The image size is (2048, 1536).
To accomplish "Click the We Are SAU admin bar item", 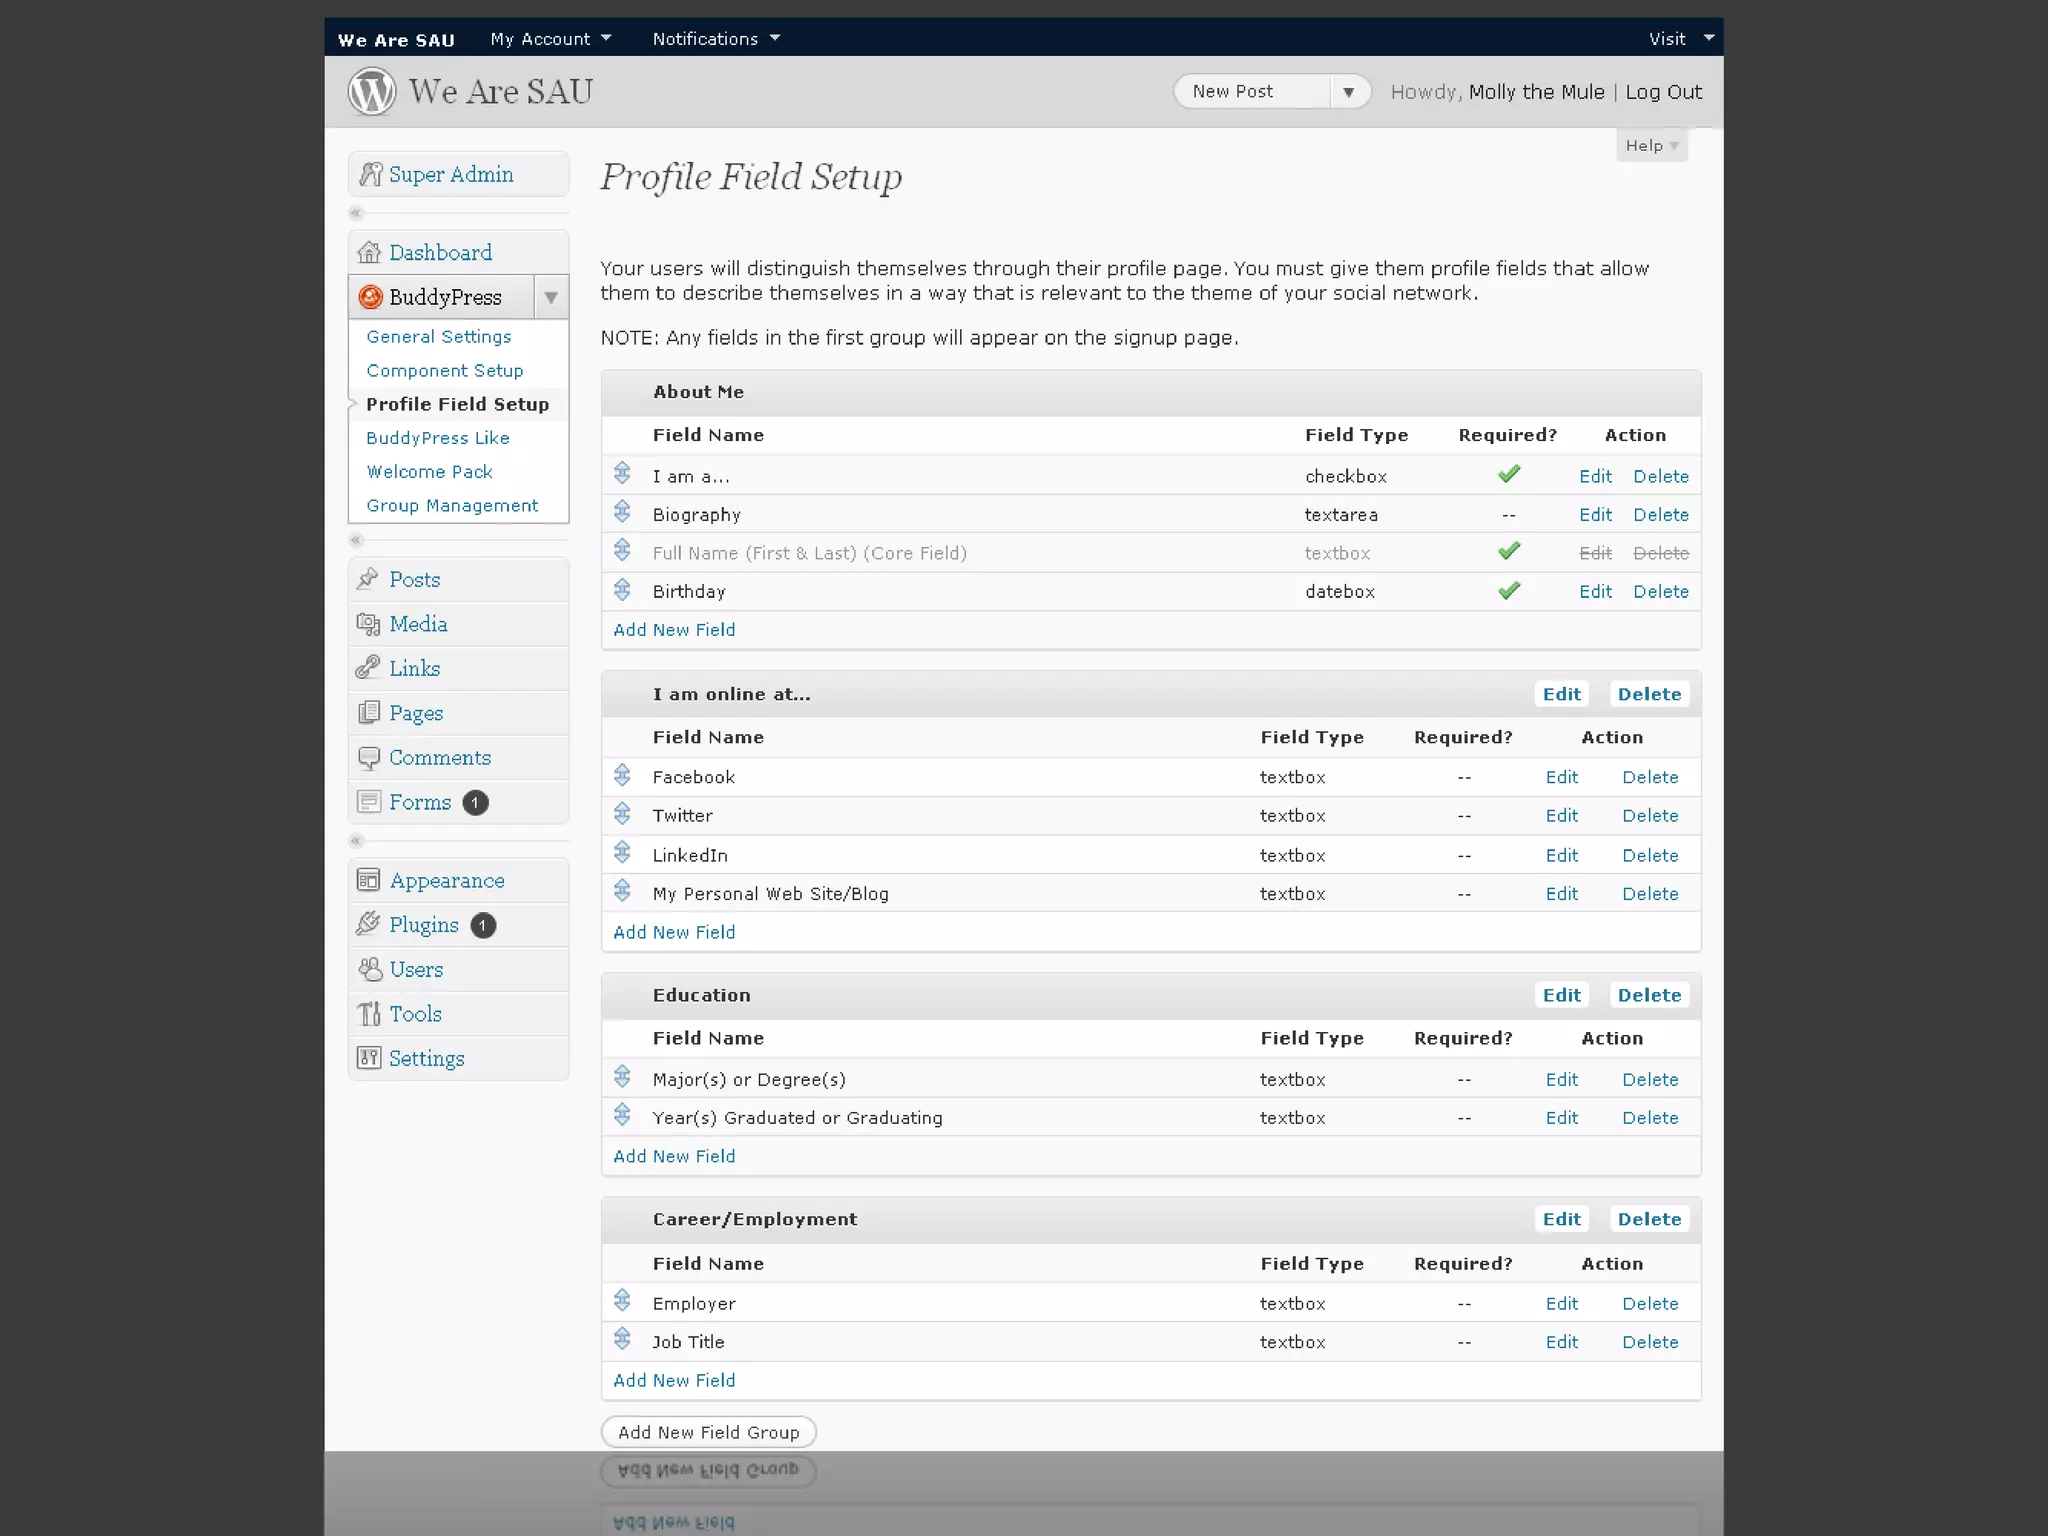I will tap(396, 40).
